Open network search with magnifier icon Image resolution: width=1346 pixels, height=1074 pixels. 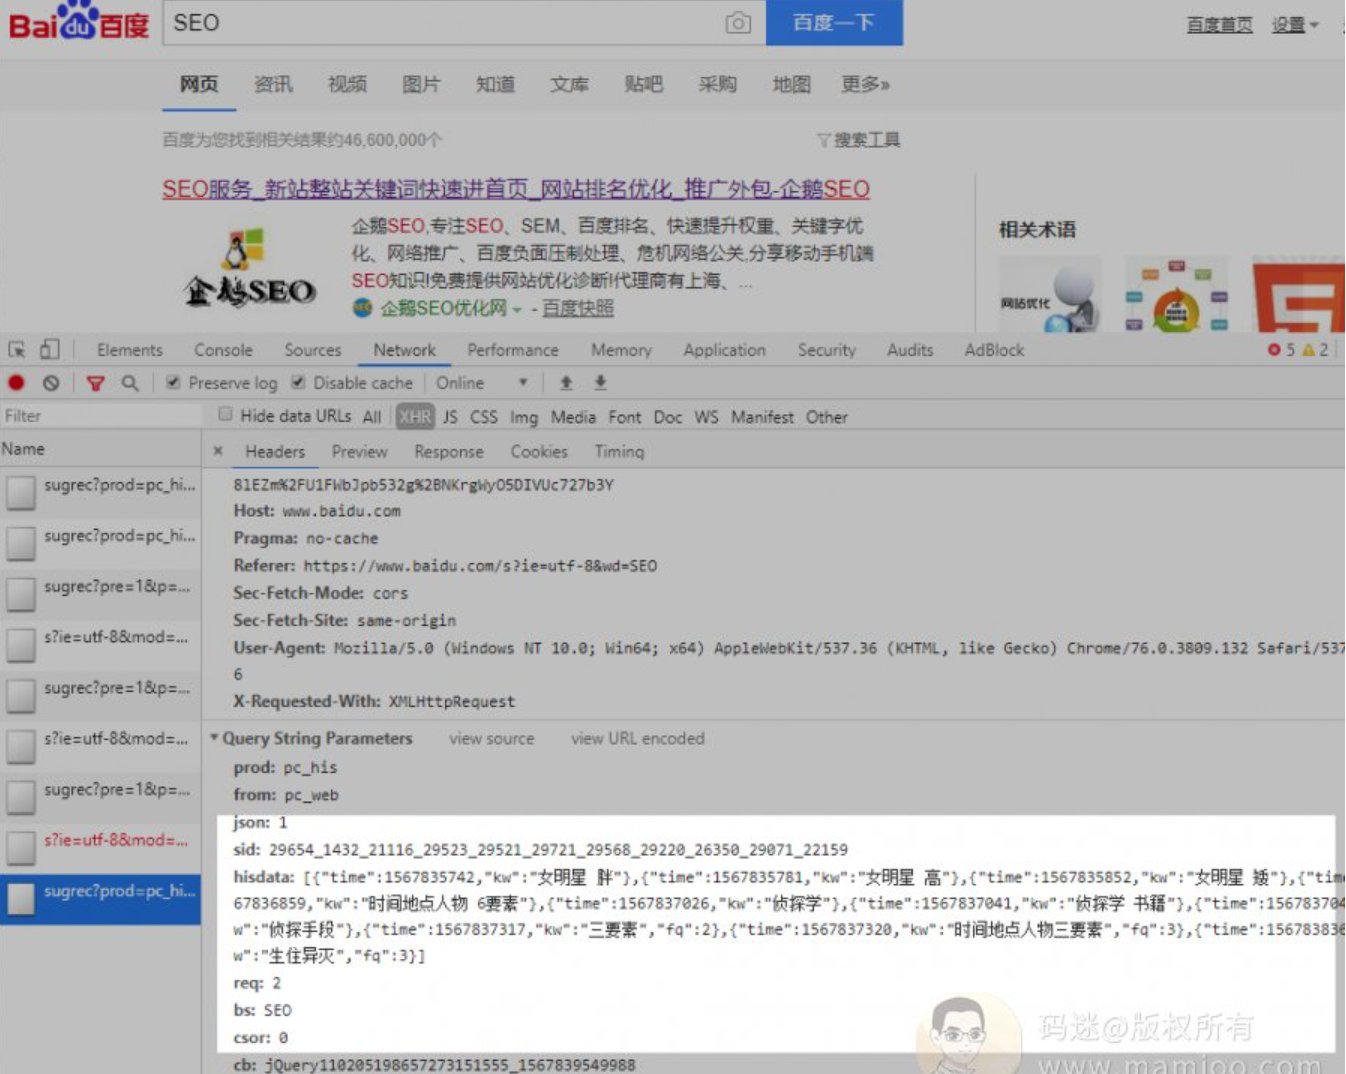point(130,383)
